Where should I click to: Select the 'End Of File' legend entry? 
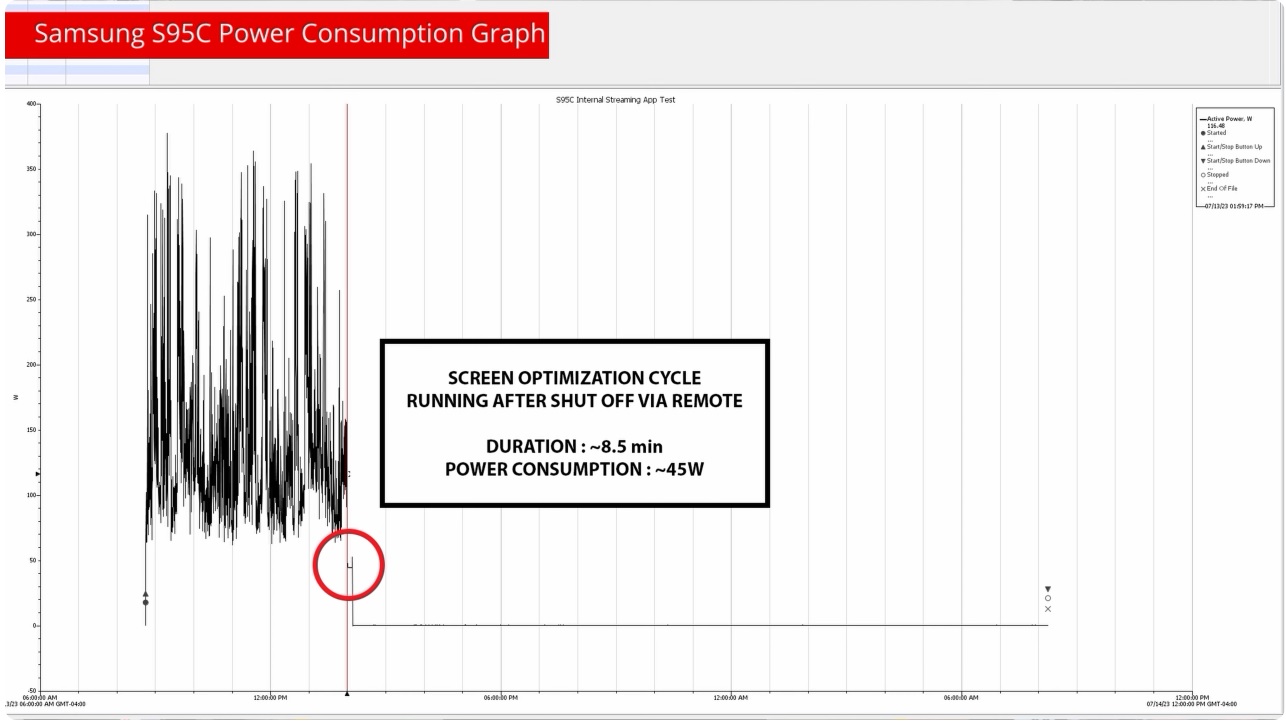click(x=1219, y=189)
